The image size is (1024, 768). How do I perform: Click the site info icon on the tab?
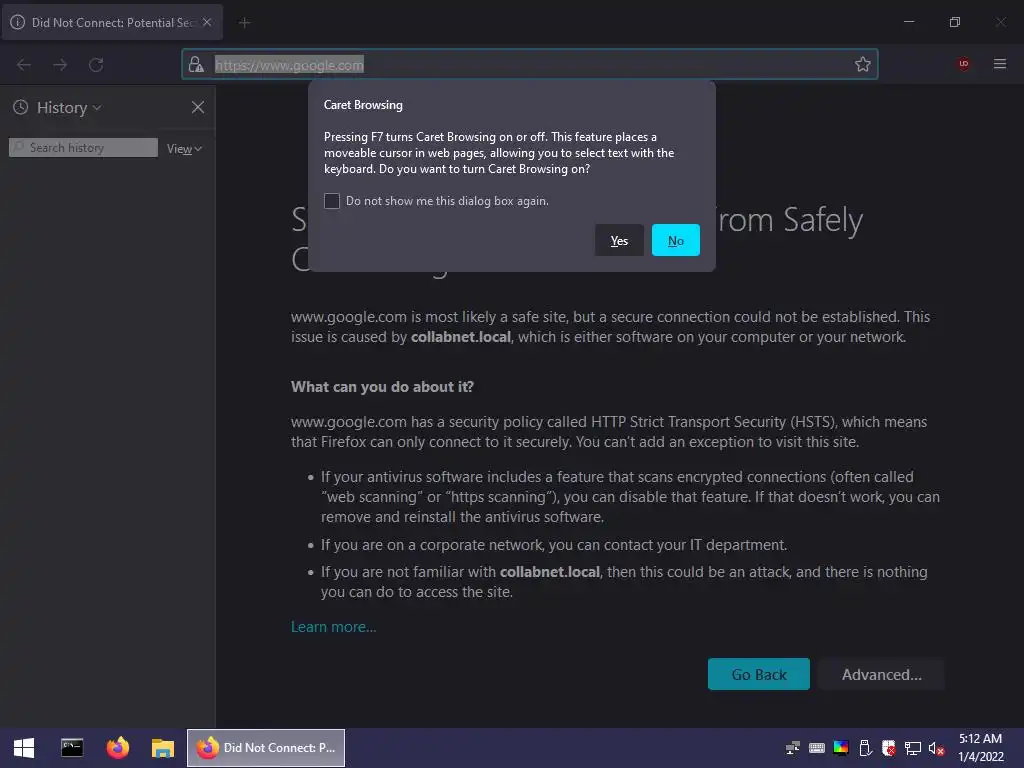18,22
